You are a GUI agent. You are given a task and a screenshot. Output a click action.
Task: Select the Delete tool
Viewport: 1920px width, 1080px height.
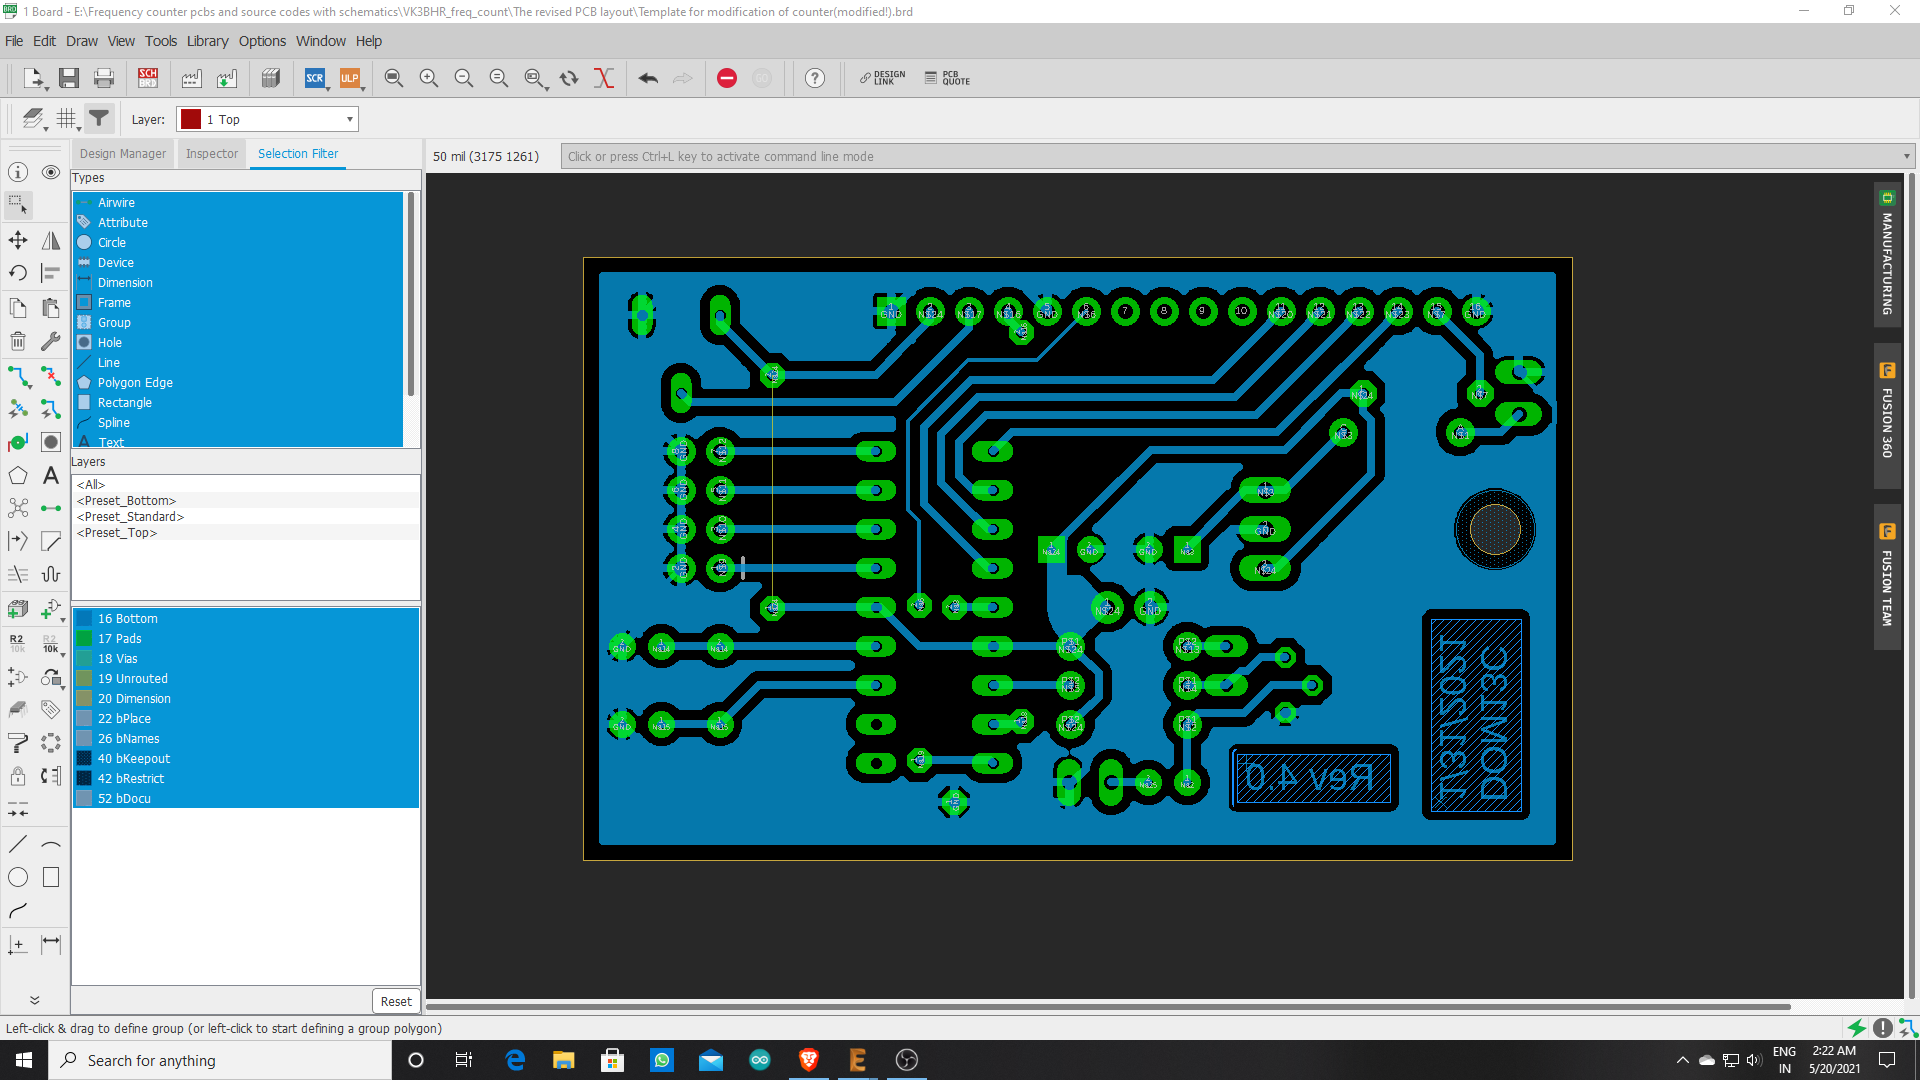(16, 341)
